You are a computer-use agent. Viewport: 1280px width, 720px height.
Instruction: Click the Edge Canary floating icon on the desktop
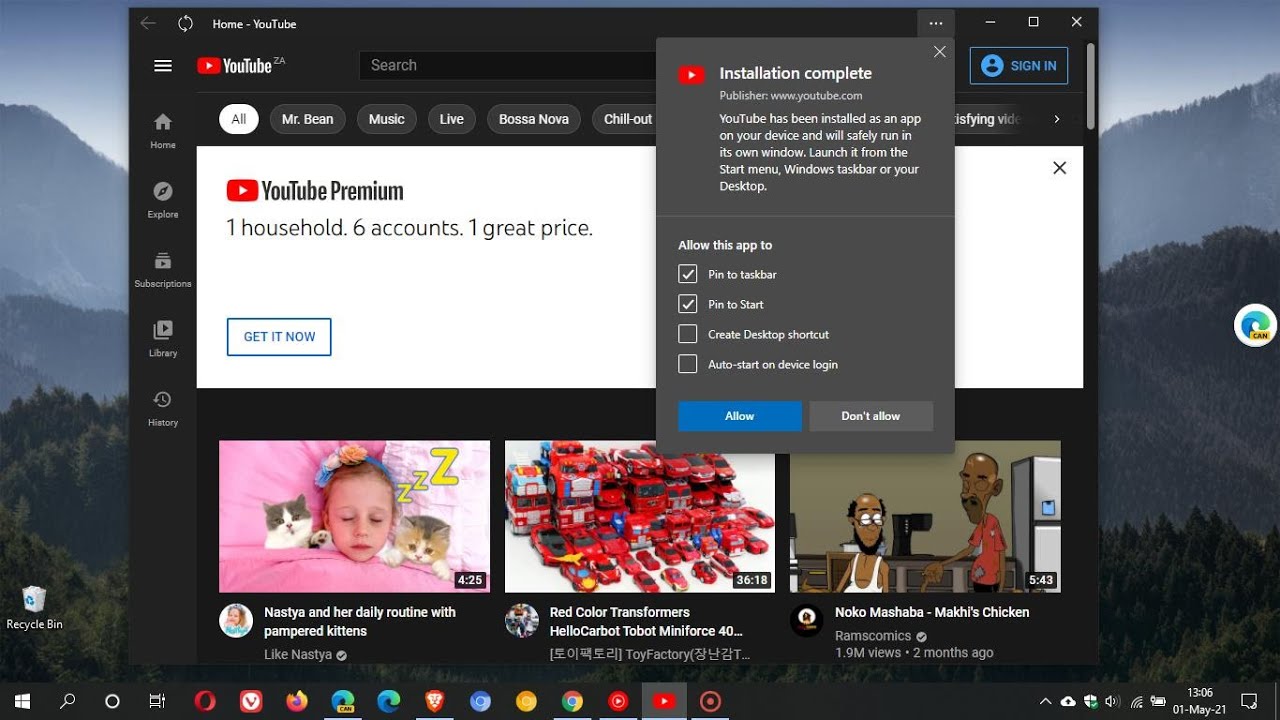pyautogui.click(x=1256, y=326)
